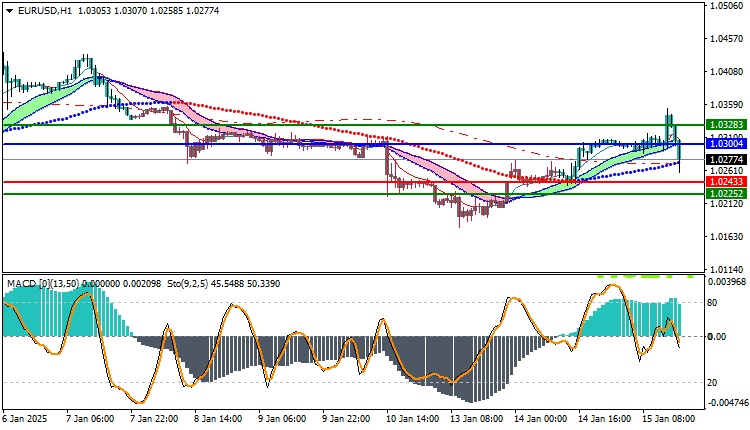Select the 7 Jan 06:00 time axis label

click(89, 419)
